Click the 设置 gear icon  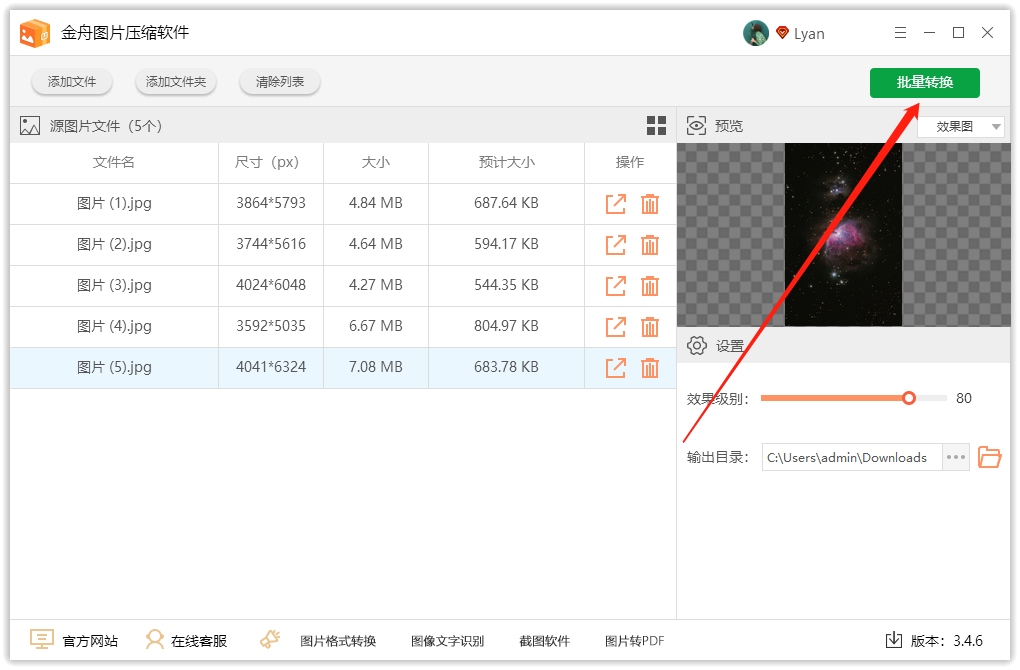tap(697, 345)
